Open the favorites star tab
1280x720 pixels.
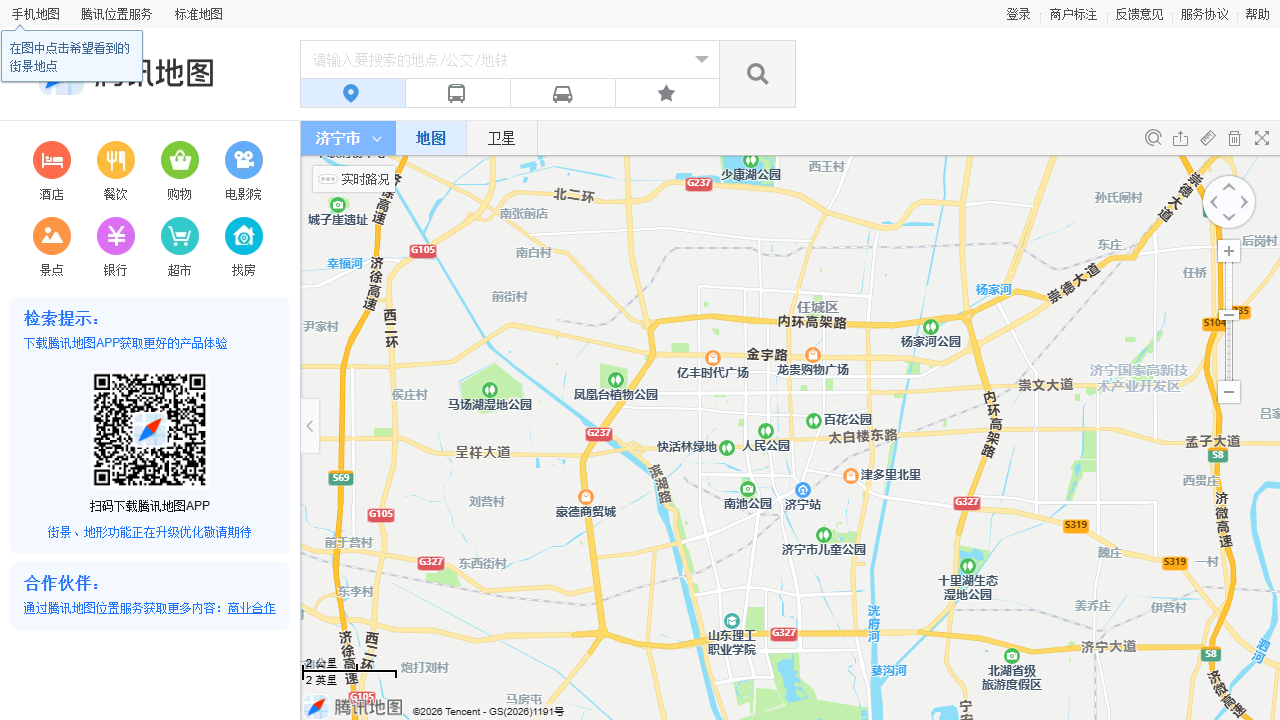667,93
